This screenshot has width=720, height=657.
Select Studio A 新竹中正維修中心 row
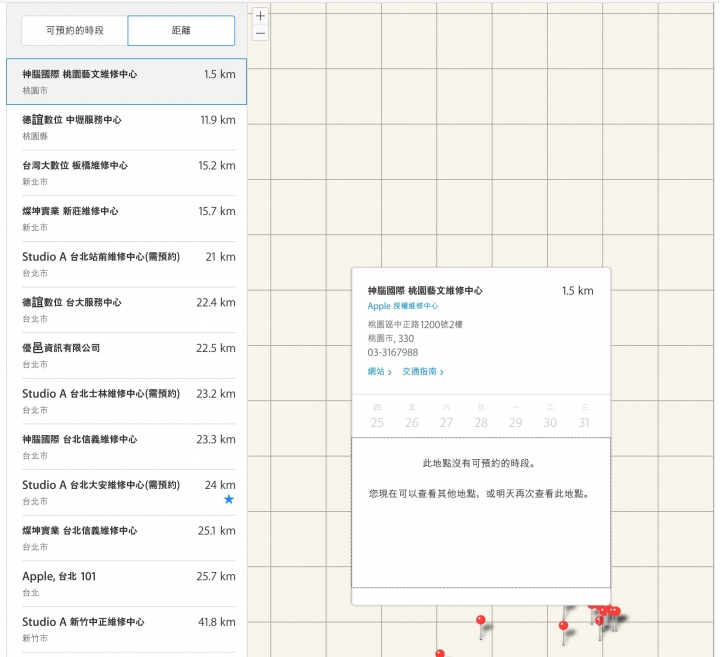pos(129,629)
